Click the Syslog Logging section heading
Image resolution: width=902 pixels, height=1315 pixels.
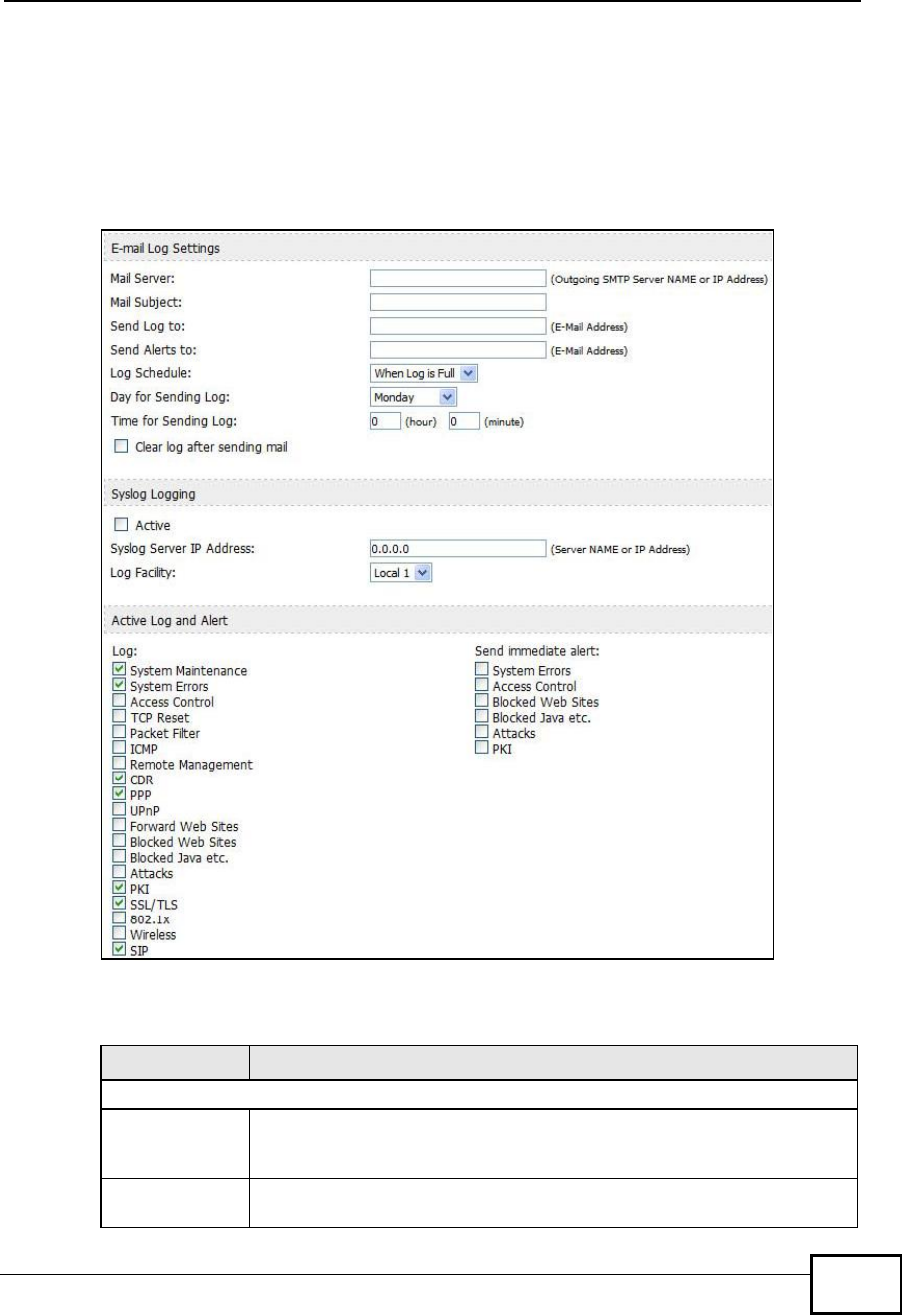(x=155, y=495)
